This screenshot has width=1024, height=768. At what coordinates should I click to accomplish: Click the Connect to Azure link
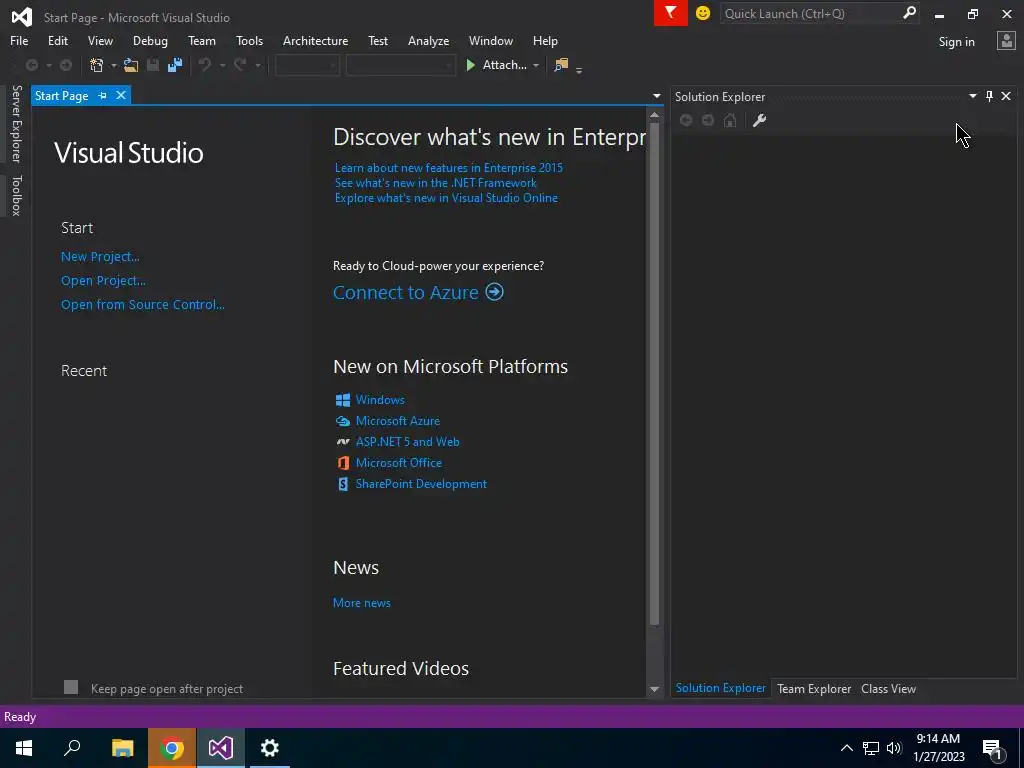(x=418, y=292)
